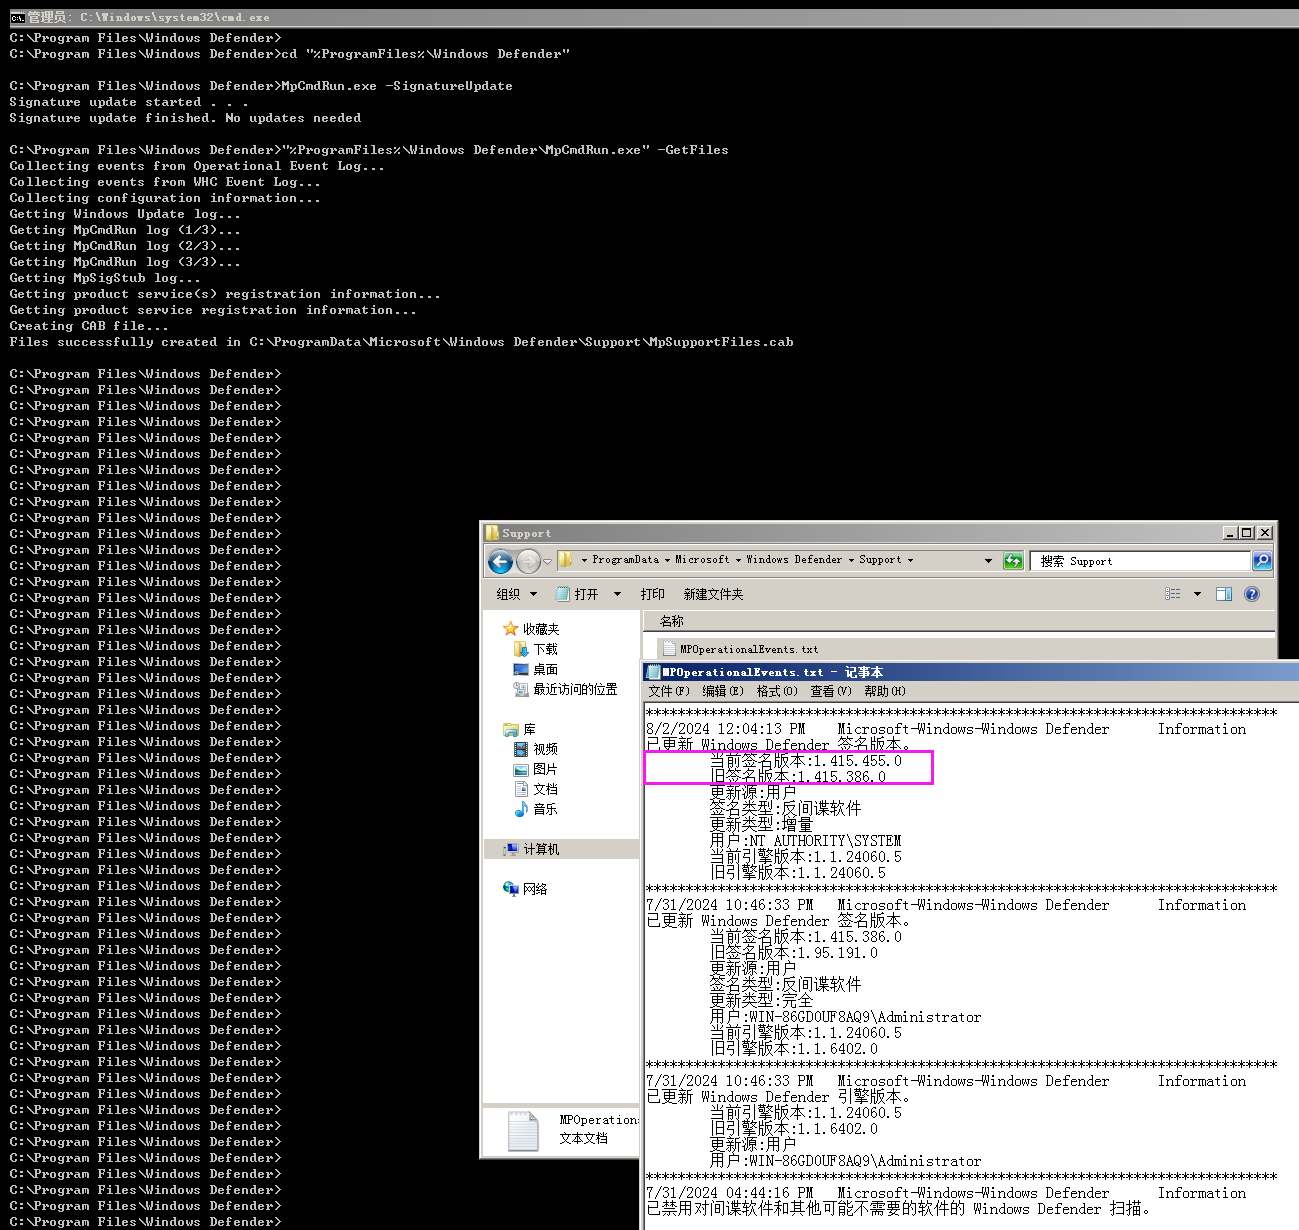This screenshot has width=1299, height=1230.
Task: Open the 文件(F) menu in Notepad
Action: 669,691
